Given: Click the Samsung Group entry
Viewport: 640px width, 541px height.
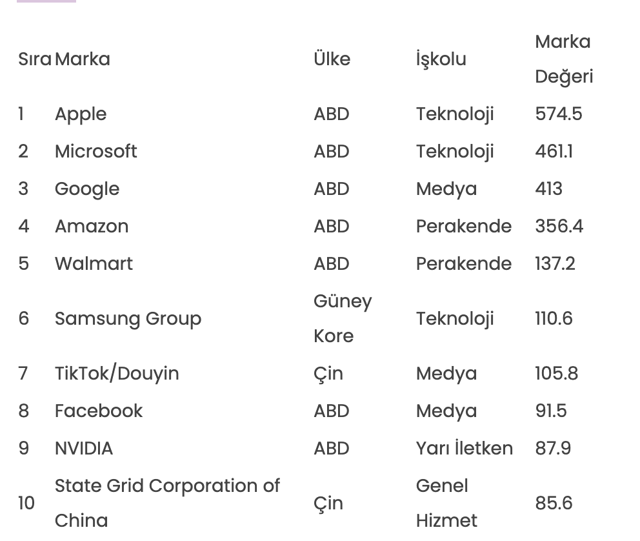Looking at the screenshot, I should (x=128, y=319).
